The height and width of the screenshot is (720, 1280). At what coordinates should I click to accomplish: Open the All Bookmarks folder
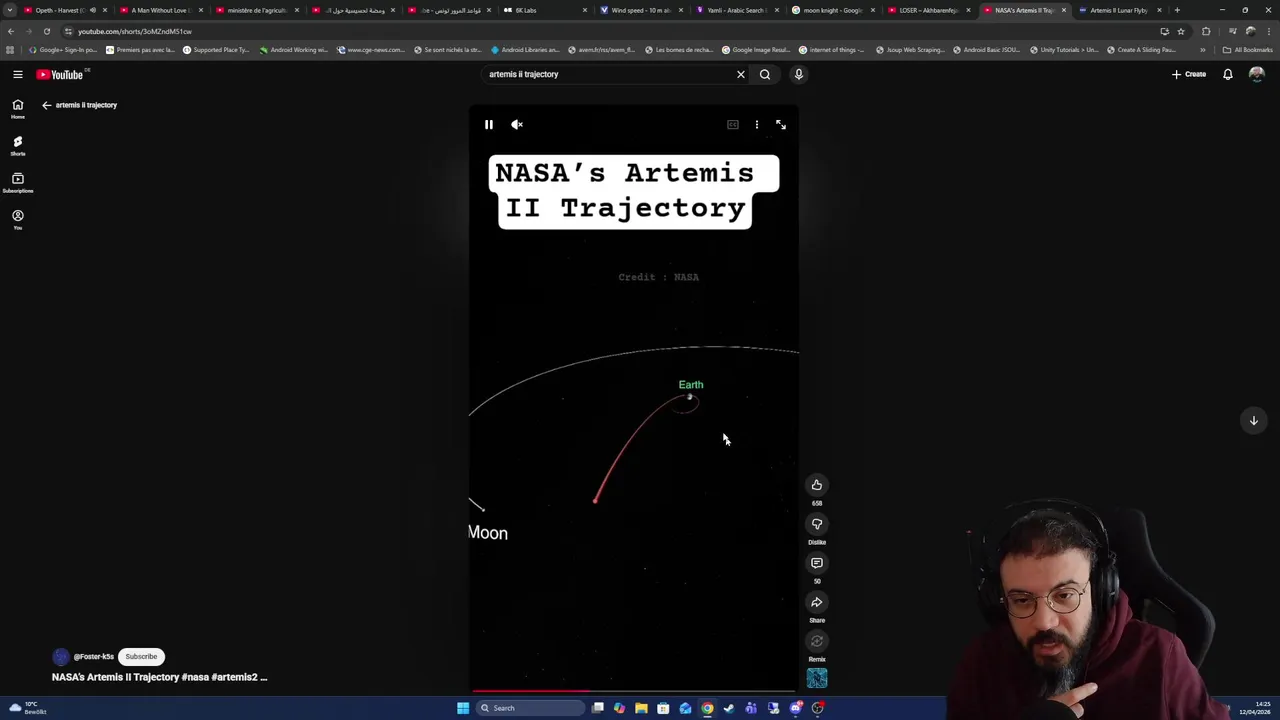(x=1248, y=50)
